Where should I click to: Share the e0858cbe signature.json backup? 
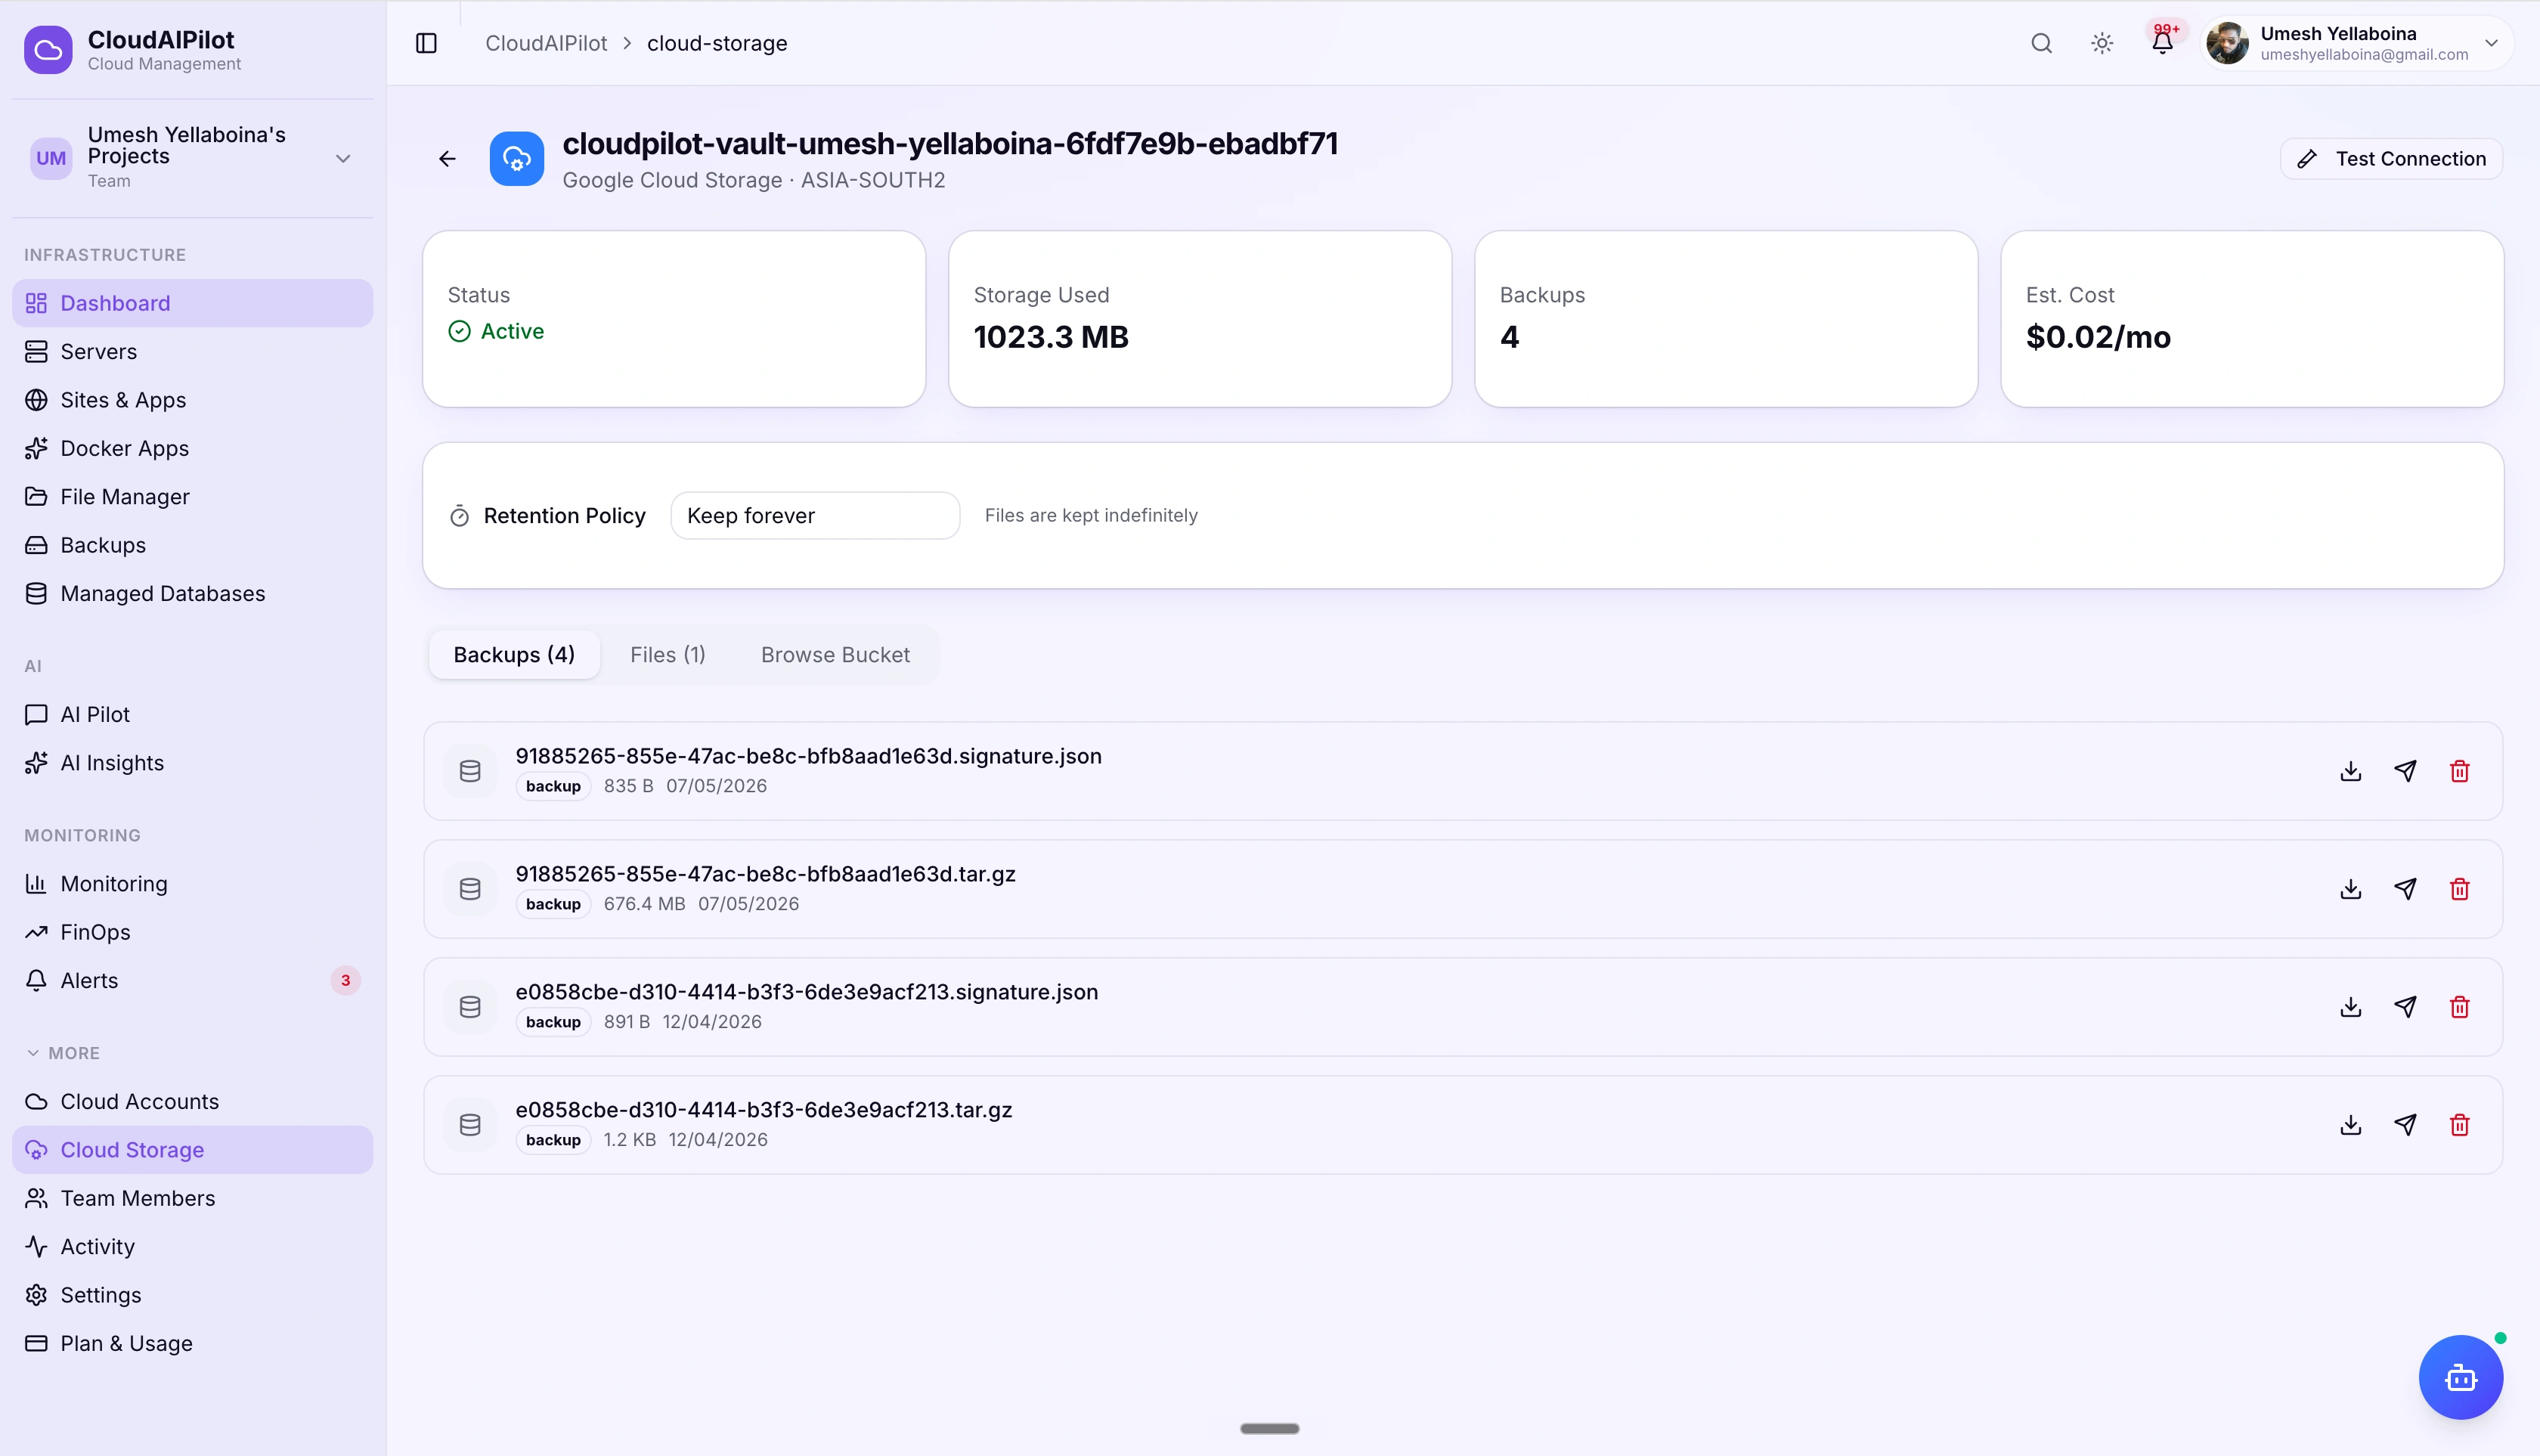coord(2405,1007)
